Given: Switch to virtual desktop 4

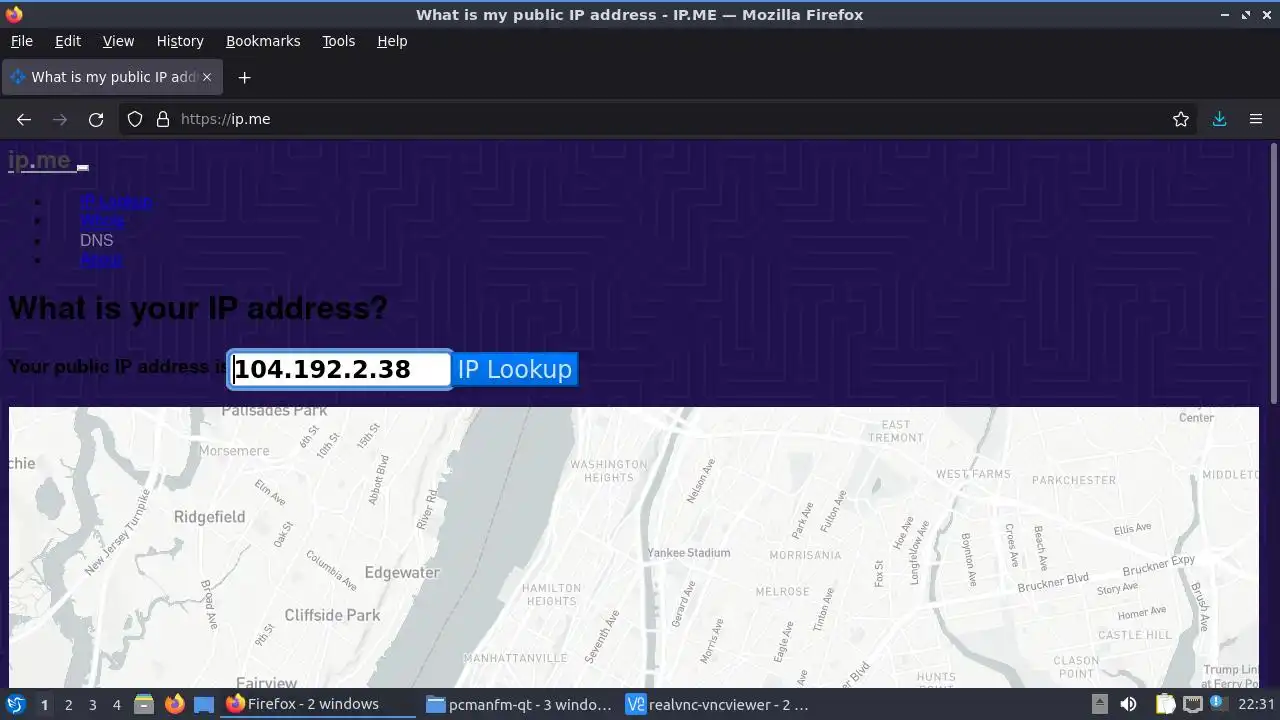Looking at the screenshot, I should (116, 705).
